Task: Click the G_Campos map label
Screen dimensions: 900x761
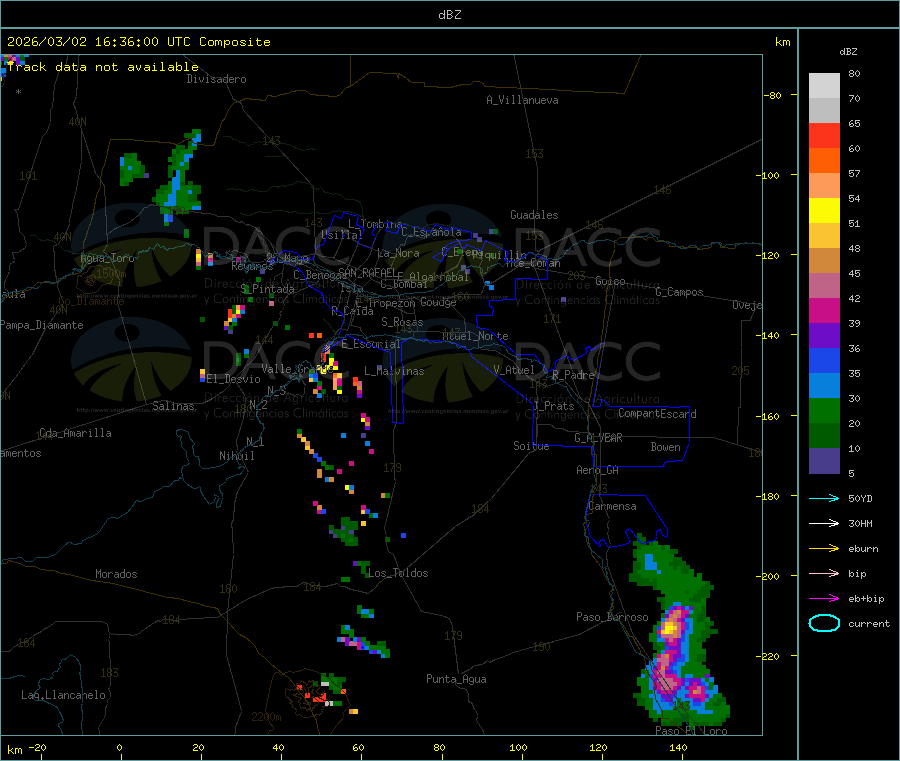Action: tap(679, 292)
